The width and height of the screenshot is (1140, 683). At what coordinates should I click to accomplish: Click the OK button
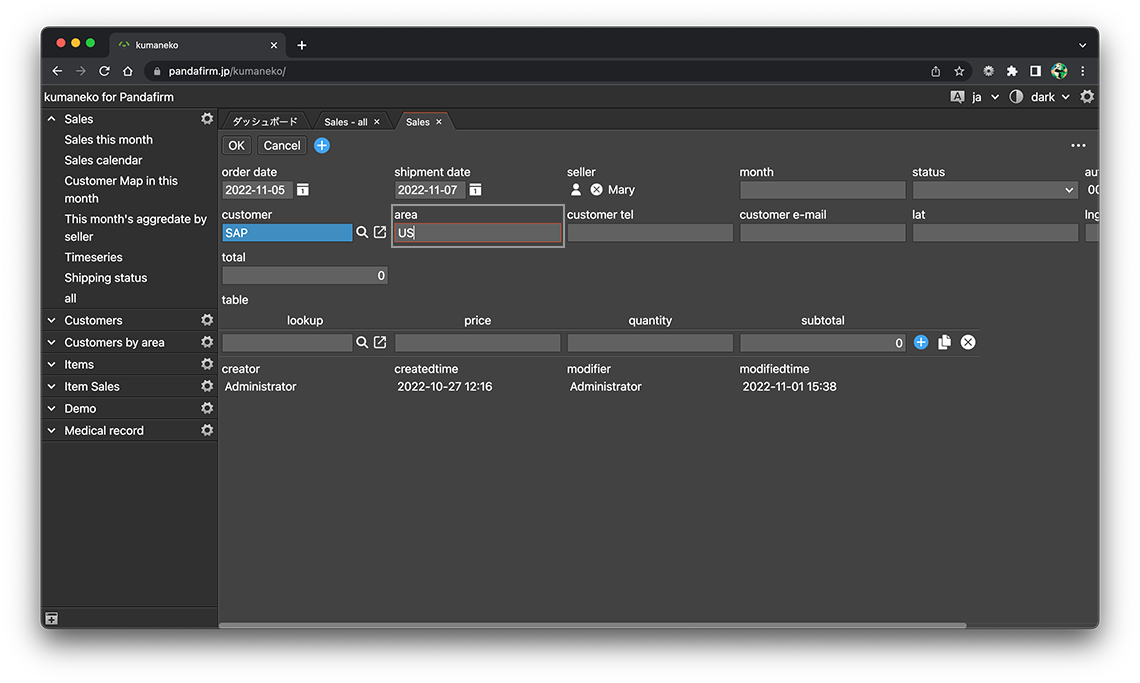(x=236, y=146)
